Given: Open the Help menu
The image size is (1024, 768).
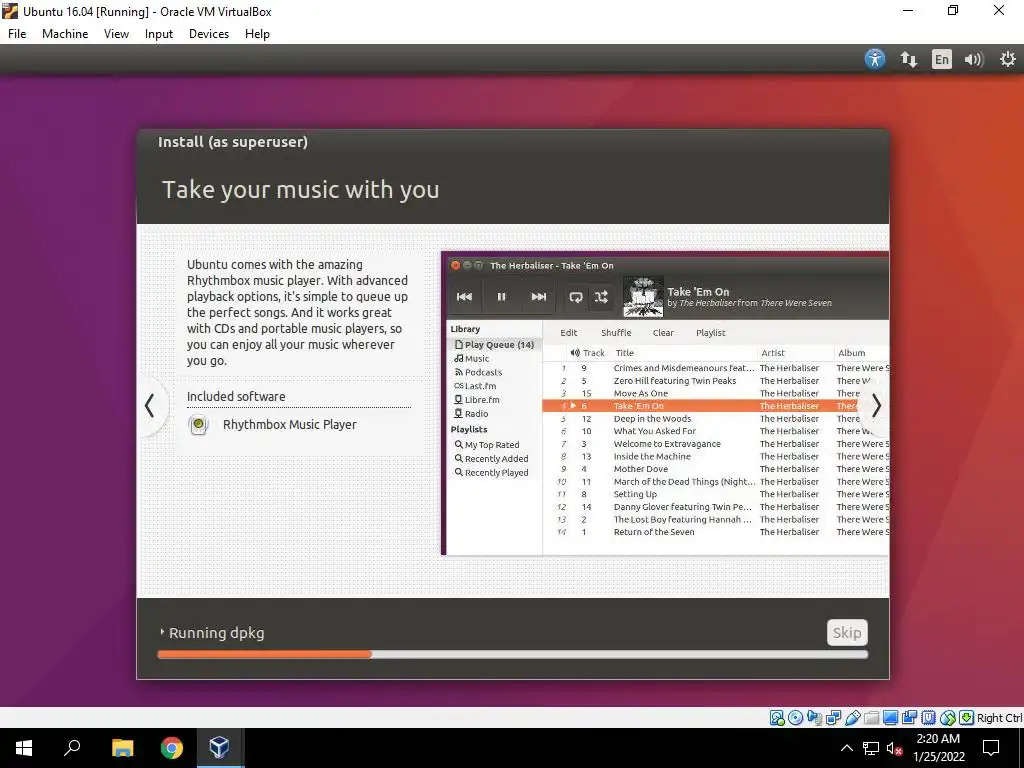Looking at the screenshot, I should pyautogui.click(x=257, y=34).
